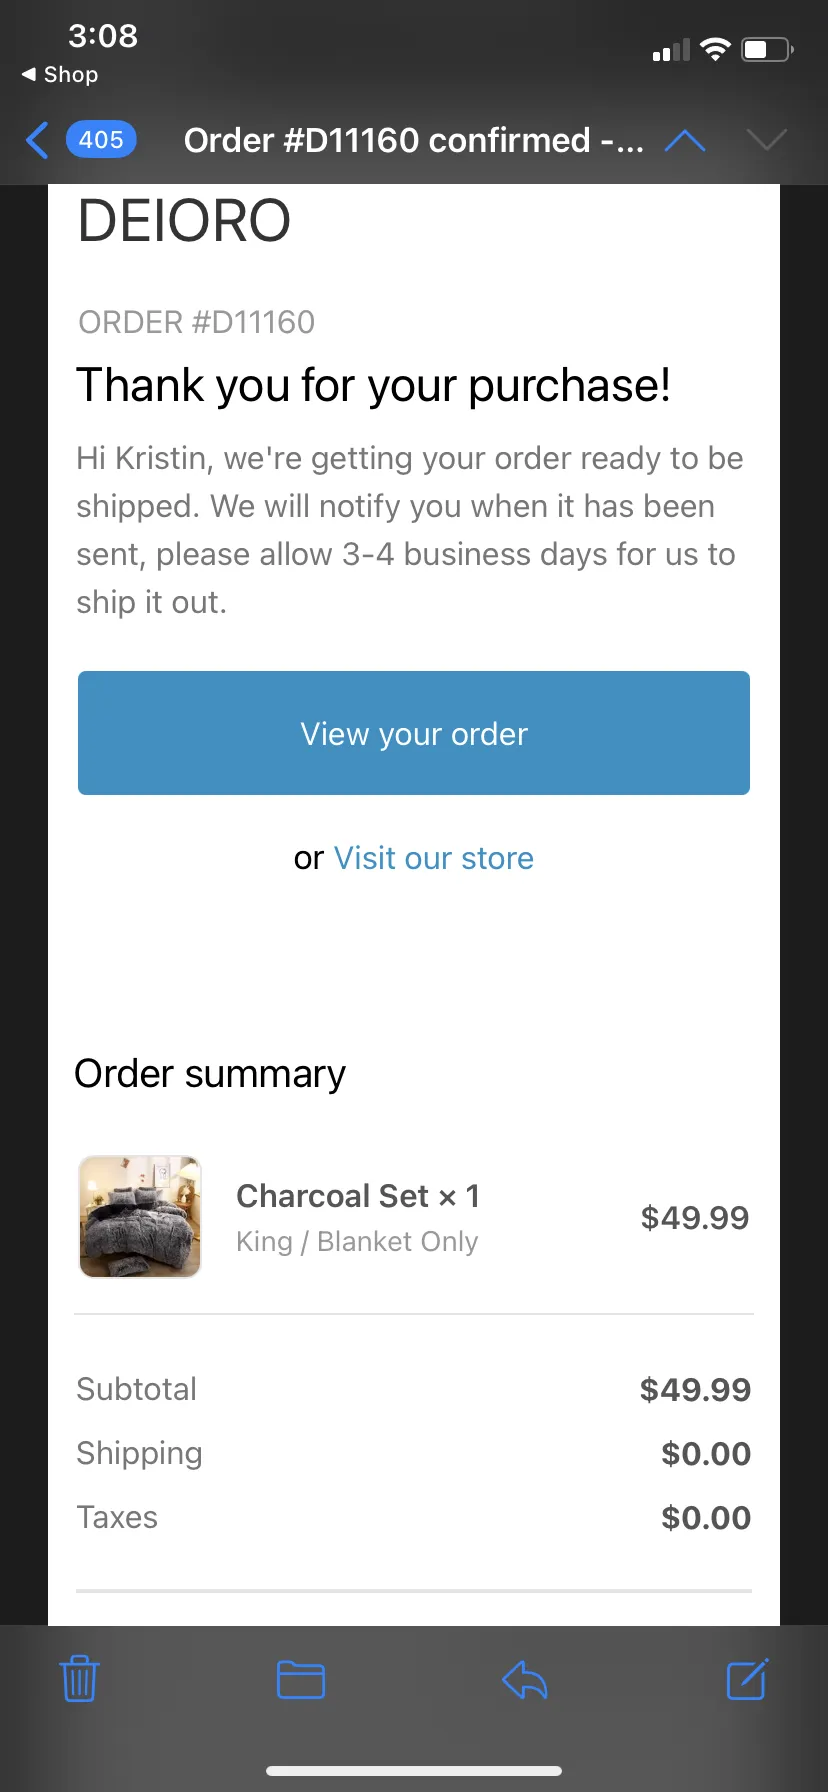
Task: Jump to previous message with up arrow
Action: [685, 141]
